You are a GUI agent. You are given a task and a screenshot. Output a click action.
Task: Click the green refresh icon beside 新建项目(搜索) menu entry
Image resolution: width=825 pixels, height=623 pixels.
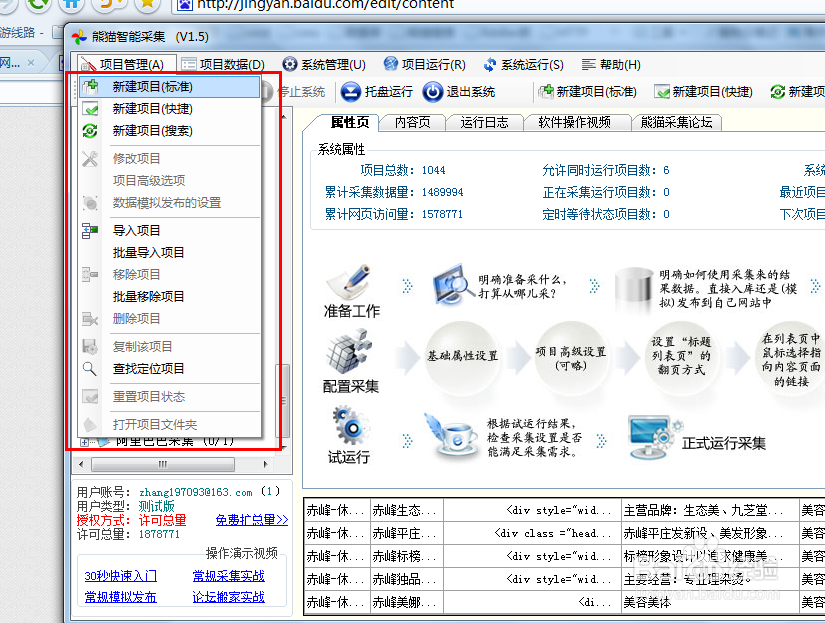tap(90, 130)
